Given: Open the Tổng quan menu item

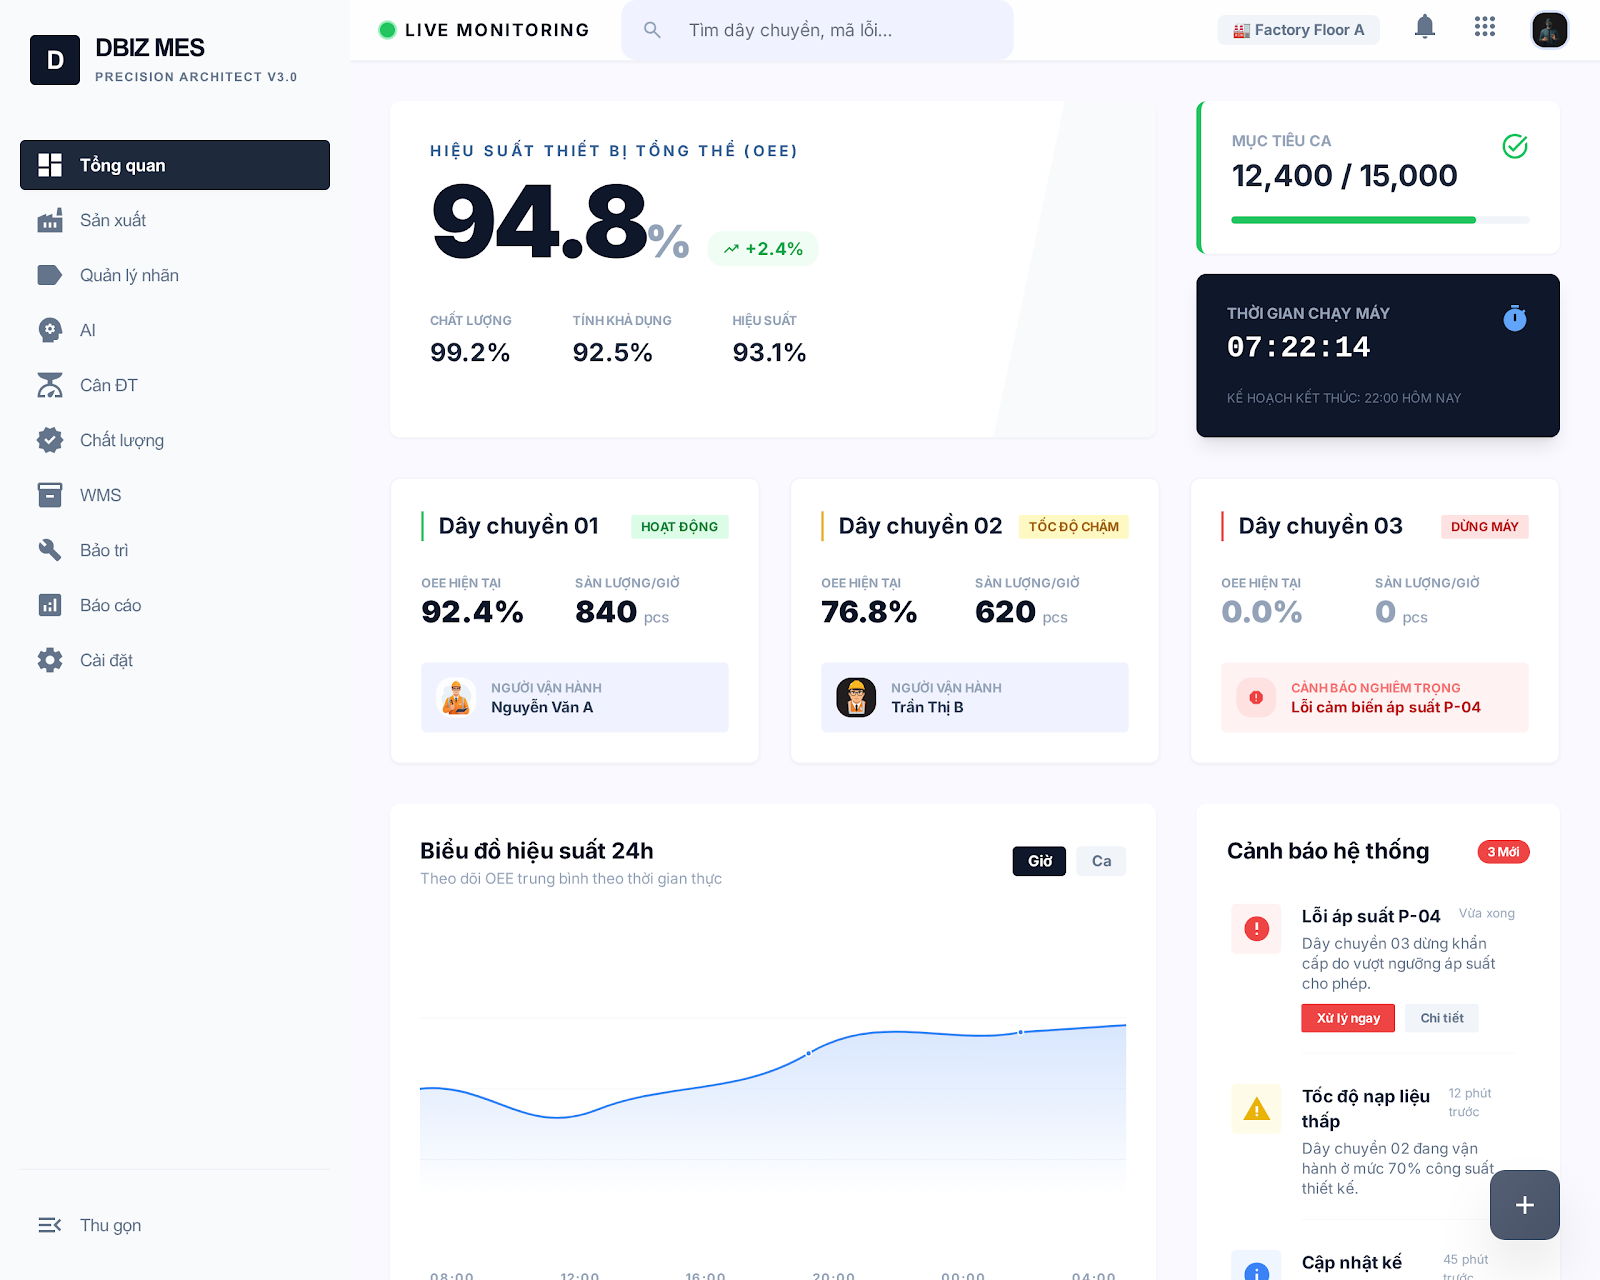Looking at the screenshot, I should click(x=175, y=165).
